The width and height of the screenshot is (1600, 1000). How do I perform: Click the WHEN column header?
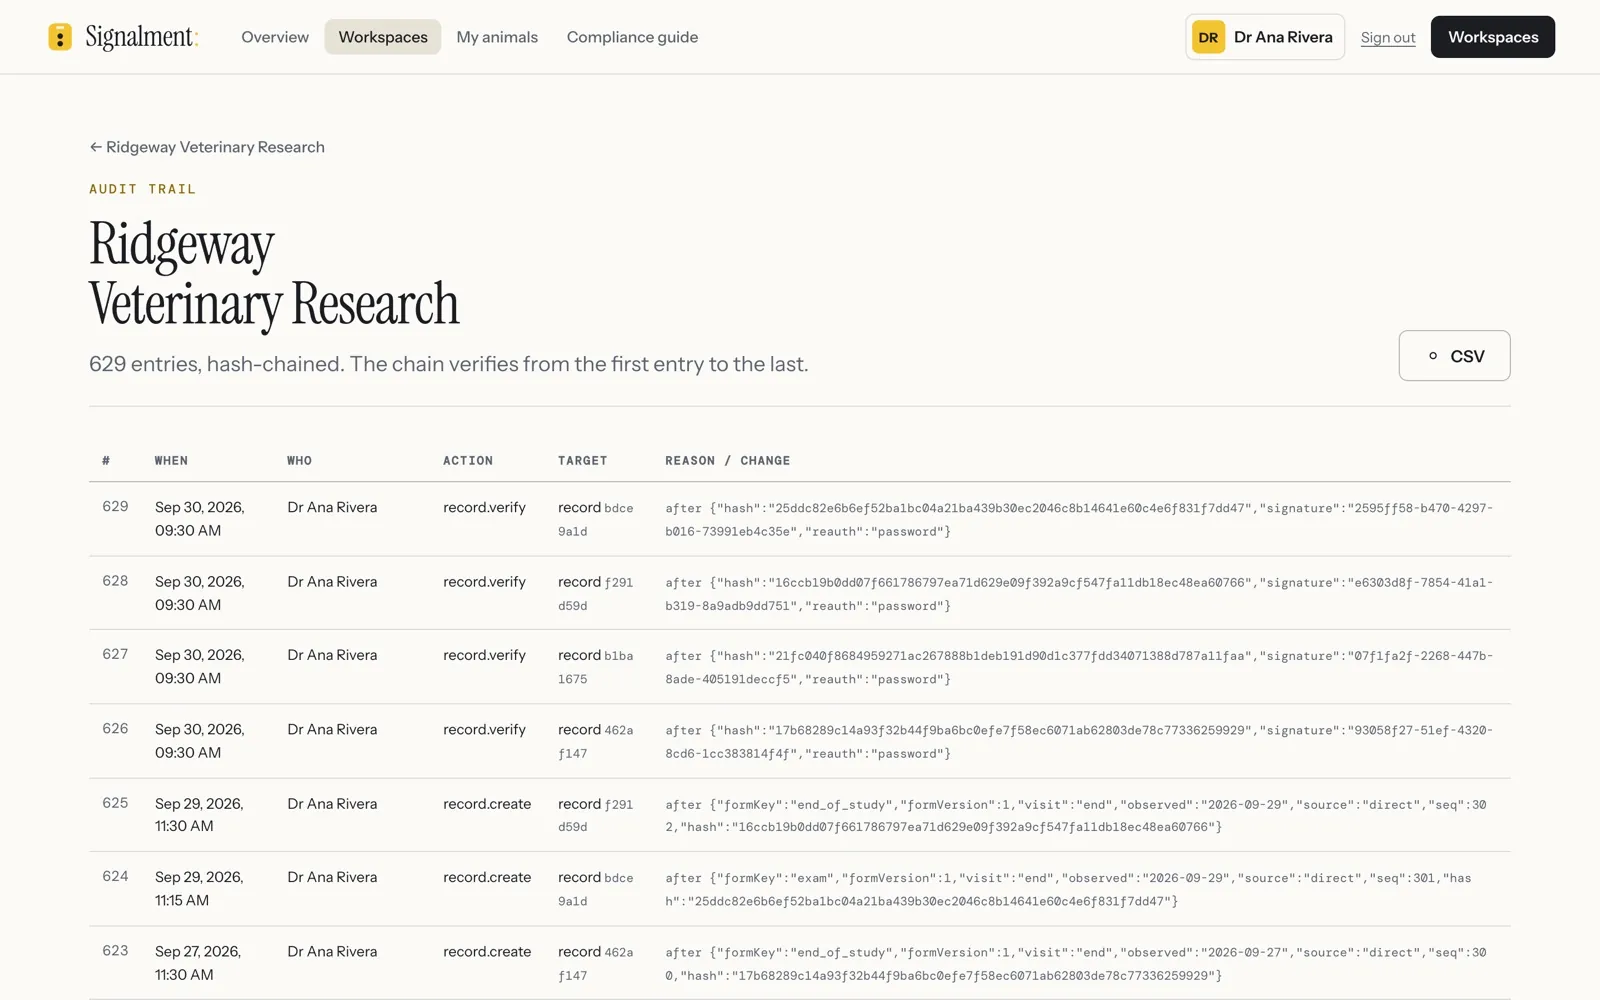[x=171, y=461]
